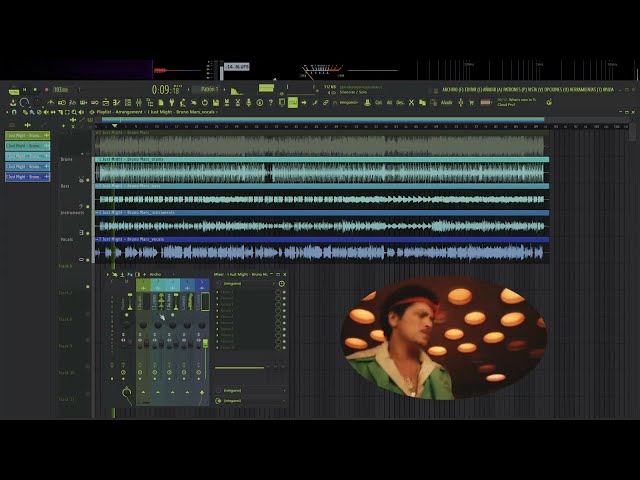Open the shopping cart store icon

coord(471,102)
